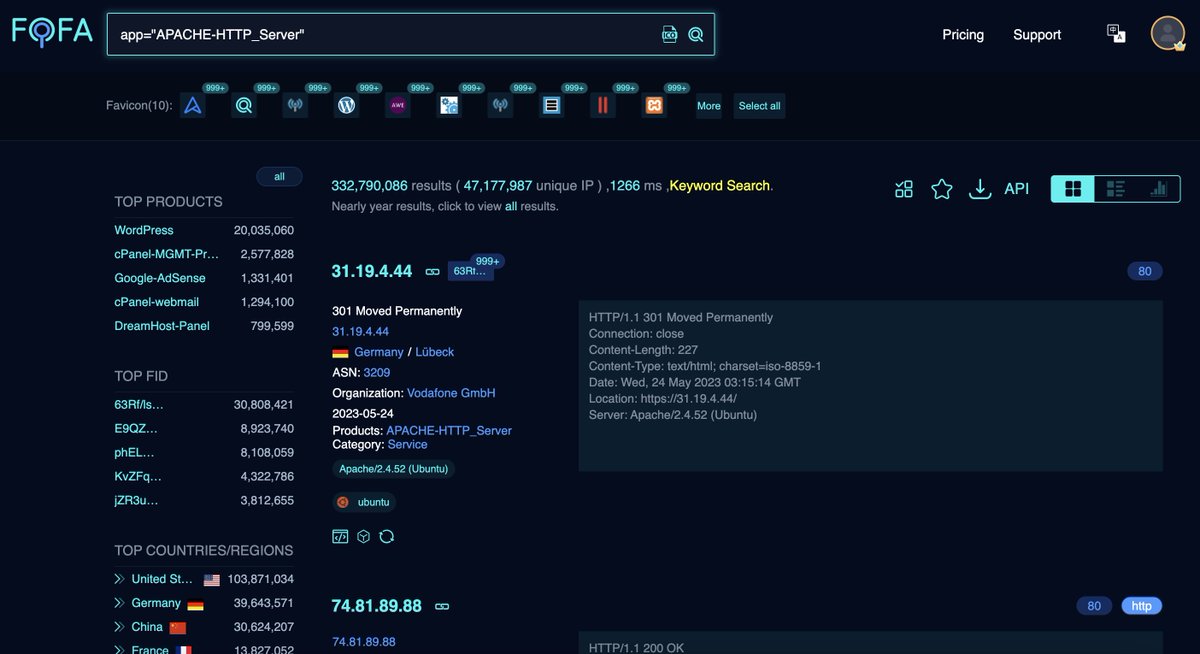Filter by FID KvZFq…
Screen dimensions: 1200x654
(x=138, y=476)
